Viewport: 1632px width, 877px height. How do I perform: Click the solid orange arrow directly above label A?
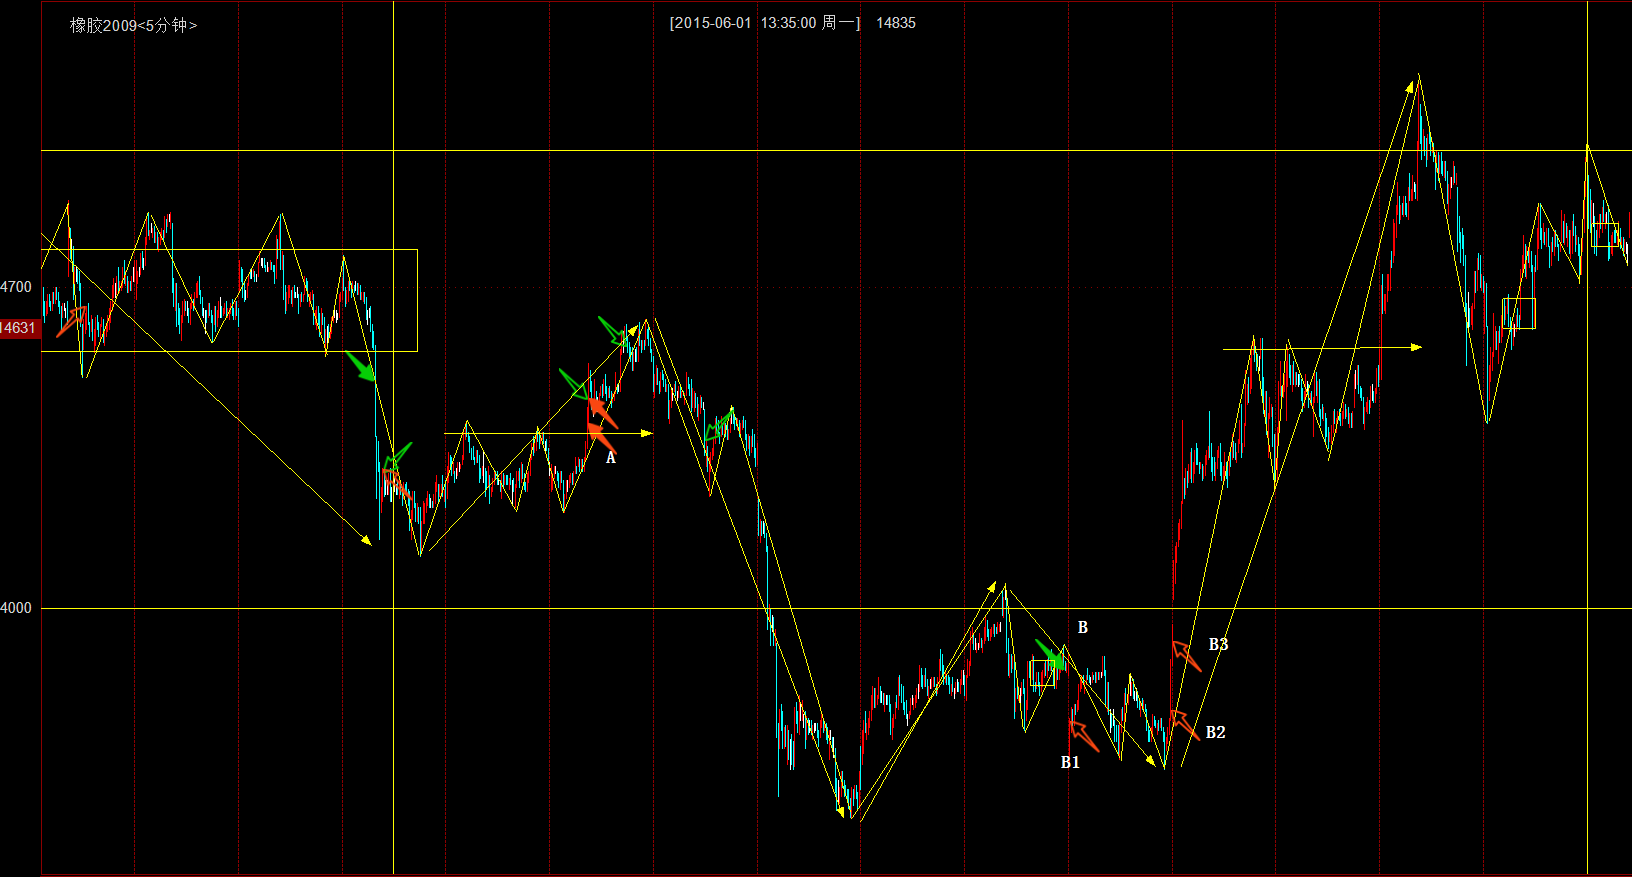click(601, 437)
